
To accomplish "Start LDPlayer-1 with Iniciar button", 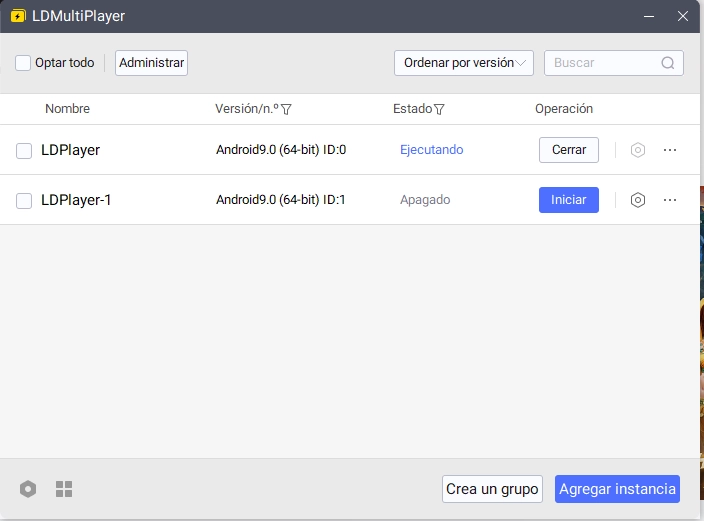I will (568, 200).
